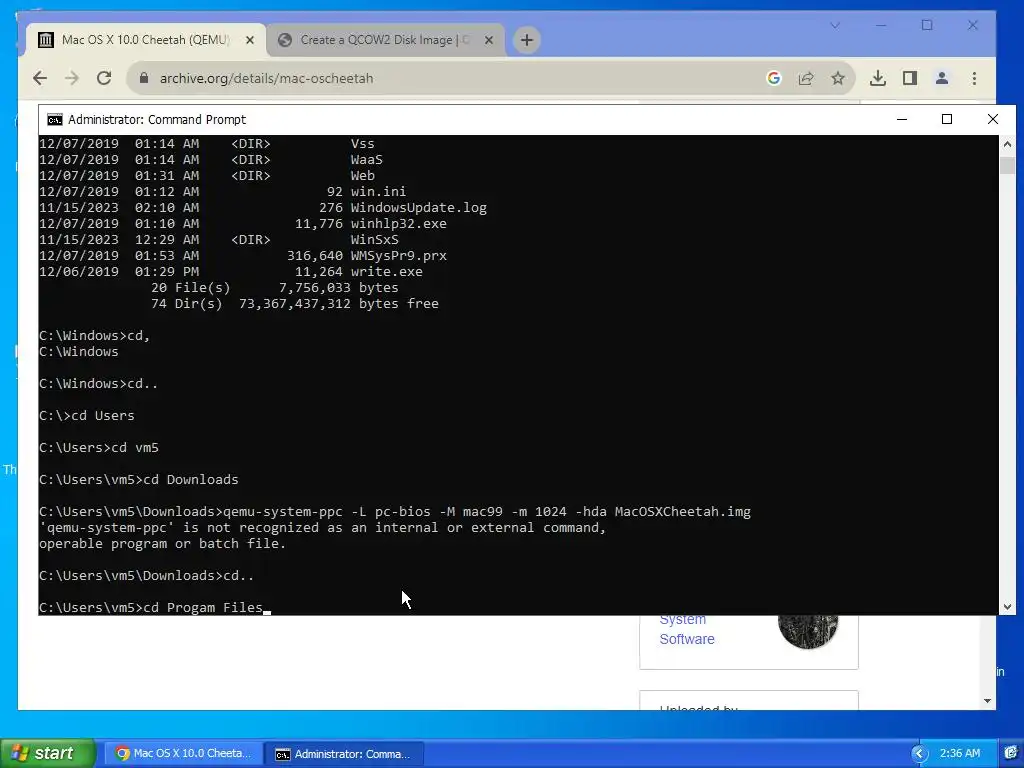This screenshot has width=1024, height=768.
Task: Click the lock icon in address bar
Action: click(x=144, y=78)
